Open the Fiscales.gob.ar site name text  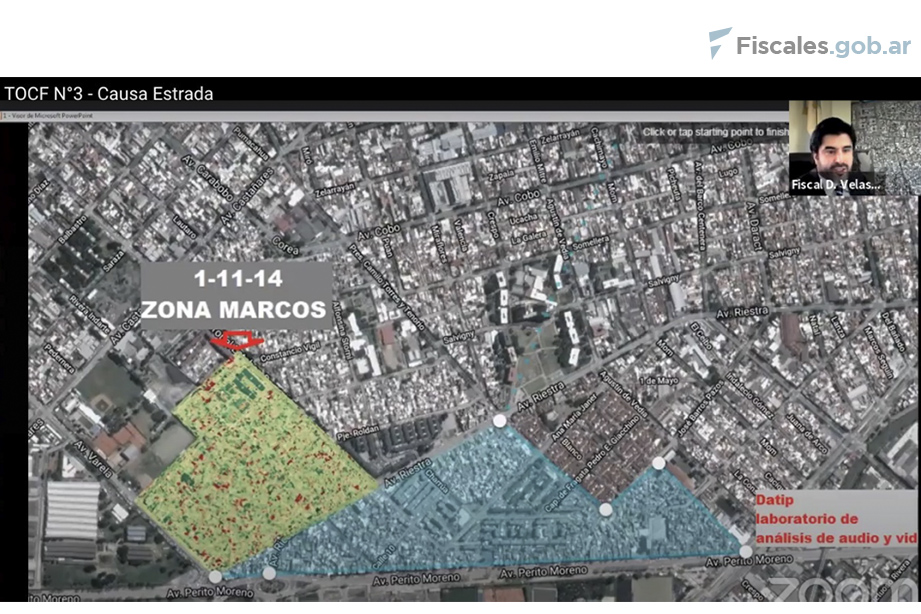pyautogui.click(x=822, y=45)
